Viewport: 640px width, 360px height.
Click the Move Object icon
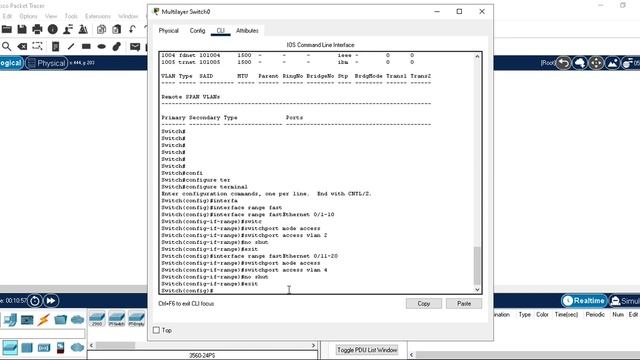596,63
